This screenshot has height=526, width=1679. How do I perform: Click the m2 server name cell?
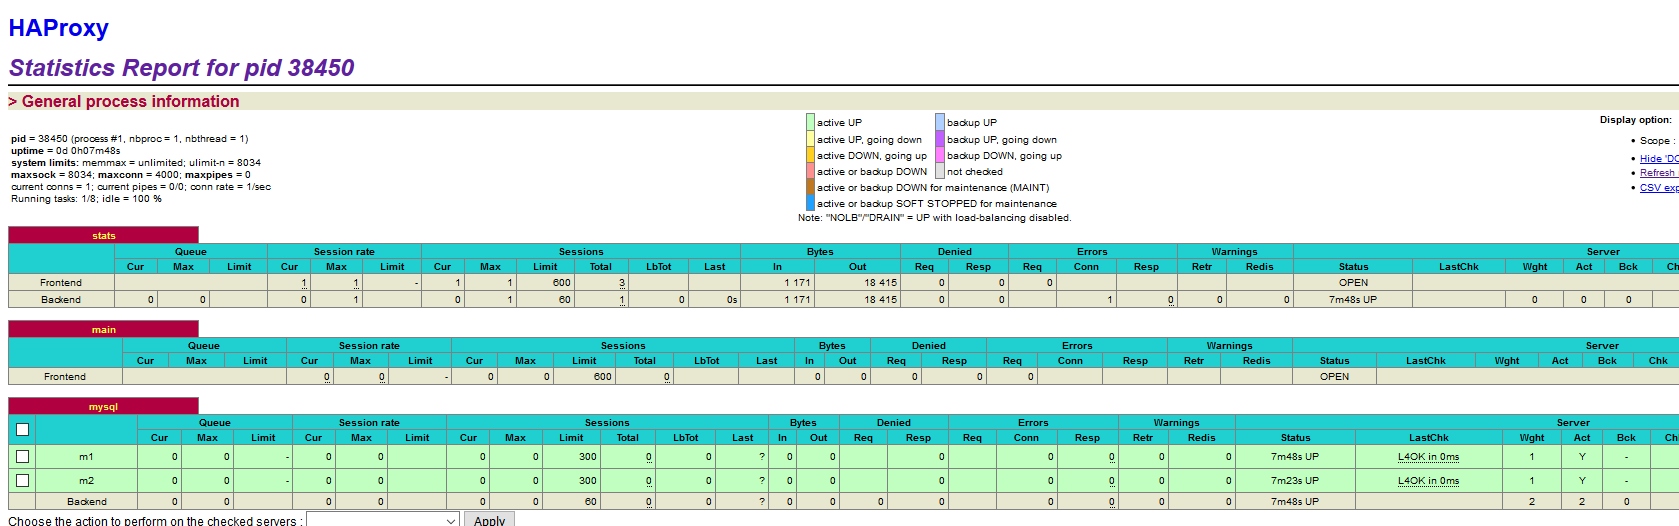point(87,481)
